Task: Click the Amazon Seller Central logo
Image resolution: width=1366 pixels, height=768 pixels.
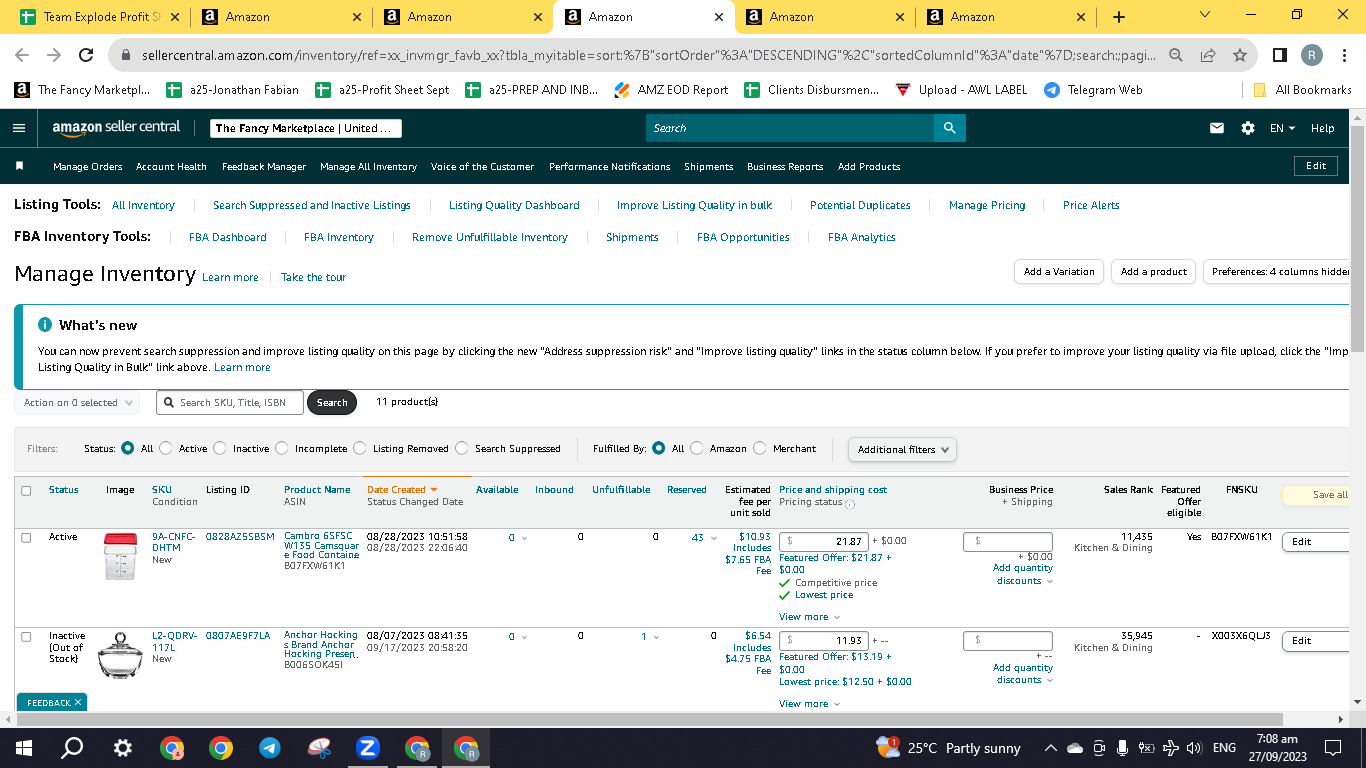Action: pos(117,128)
